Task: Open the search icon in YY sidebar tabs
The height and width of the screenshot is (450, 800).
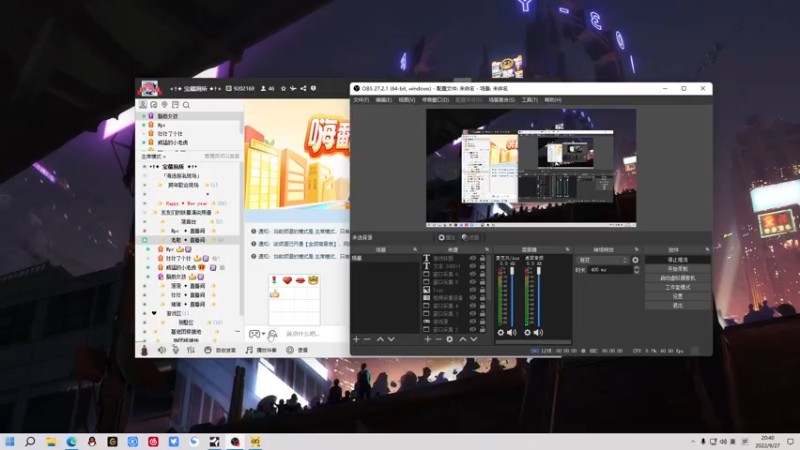Action: 186,105
